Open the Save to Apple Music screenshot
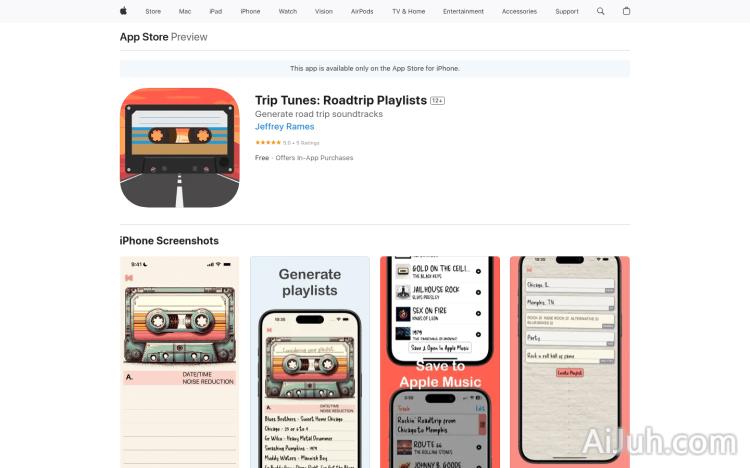750x468 pixels. click(x=440, y=362)
